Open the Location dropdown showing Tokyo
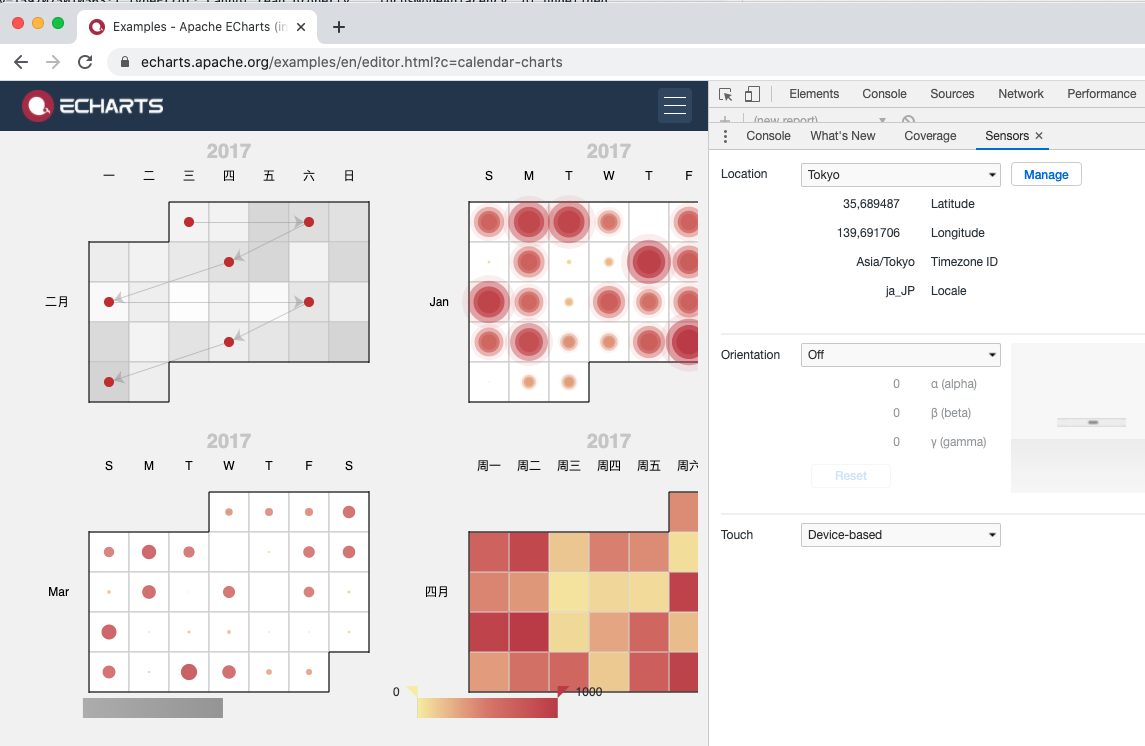 (900, 174)
